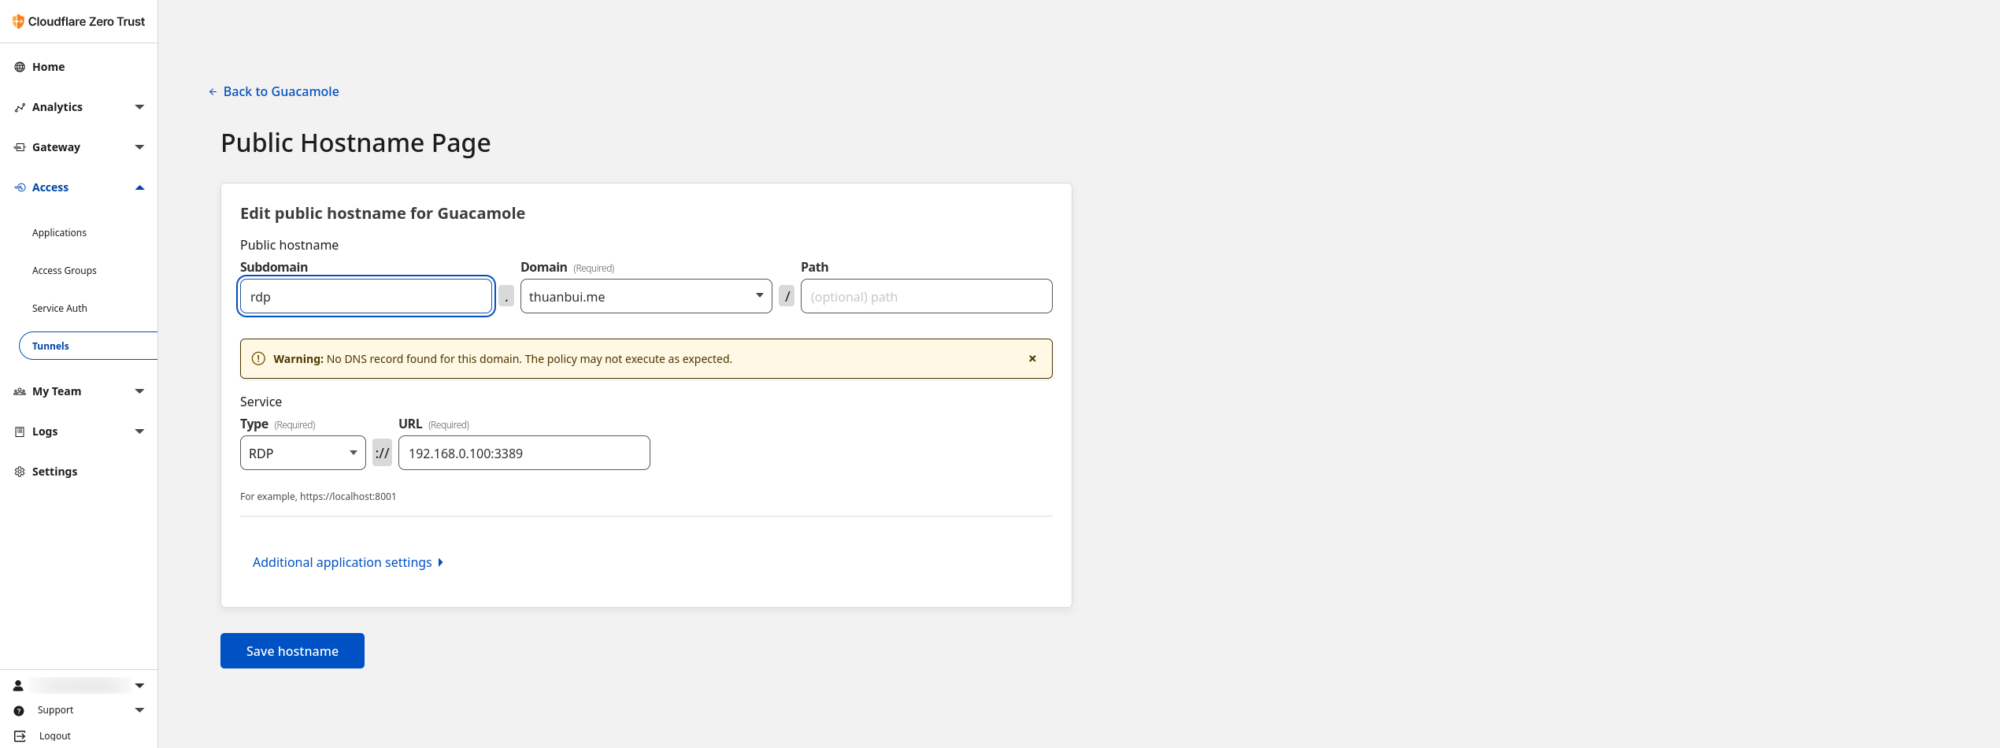Click the Logout icon
This screenshot has width=2000, height=748.
click(19, 736)
